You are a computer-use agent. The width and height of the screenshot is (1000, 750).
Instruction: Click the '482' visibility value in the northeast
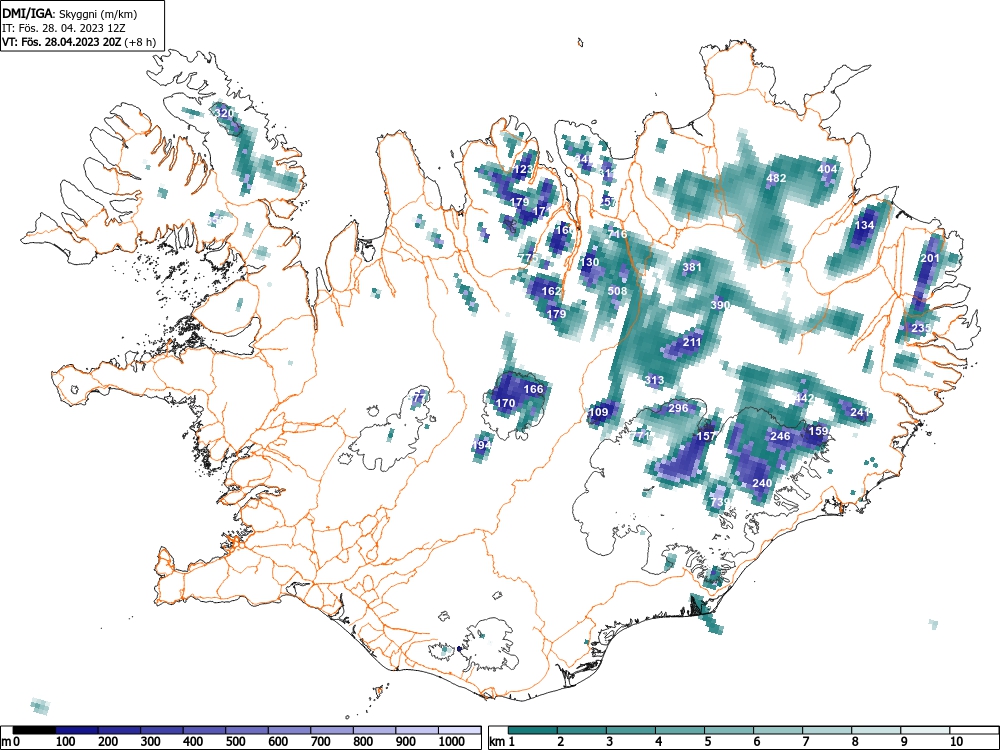click(x=776, y=178)
